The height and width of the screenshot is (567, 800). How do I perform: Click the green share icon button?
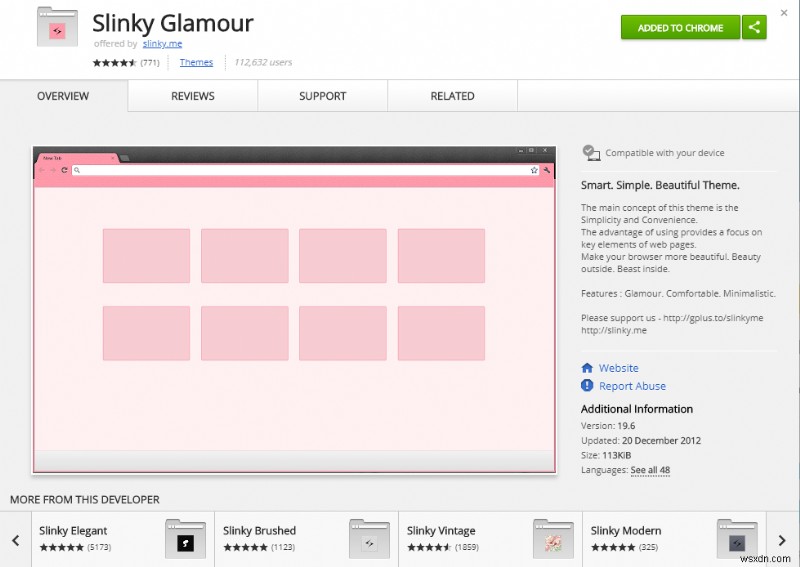tap(754, 27)
